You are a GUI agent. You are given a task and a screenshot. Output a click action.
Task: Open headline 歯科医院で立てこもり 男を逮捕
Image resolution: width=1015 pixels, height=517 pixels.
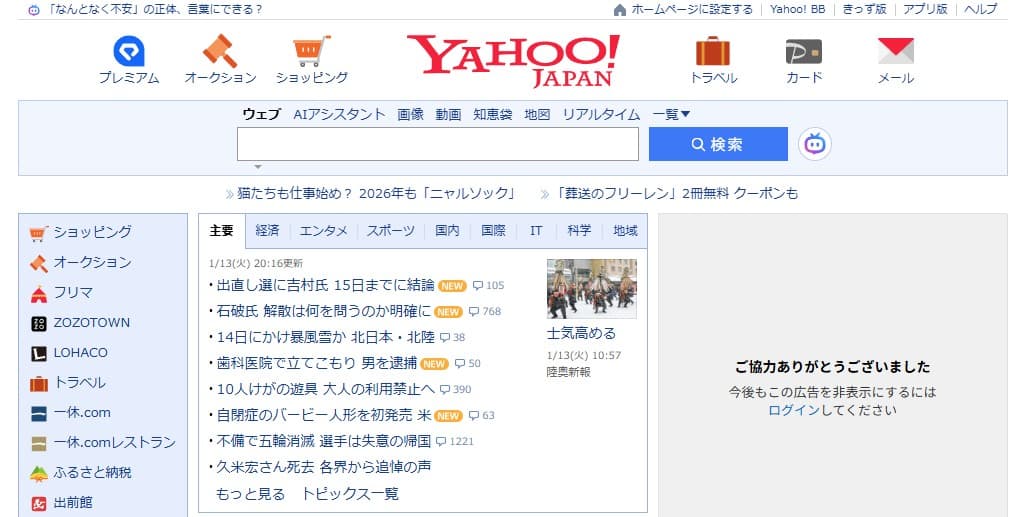tap(317, 363)
